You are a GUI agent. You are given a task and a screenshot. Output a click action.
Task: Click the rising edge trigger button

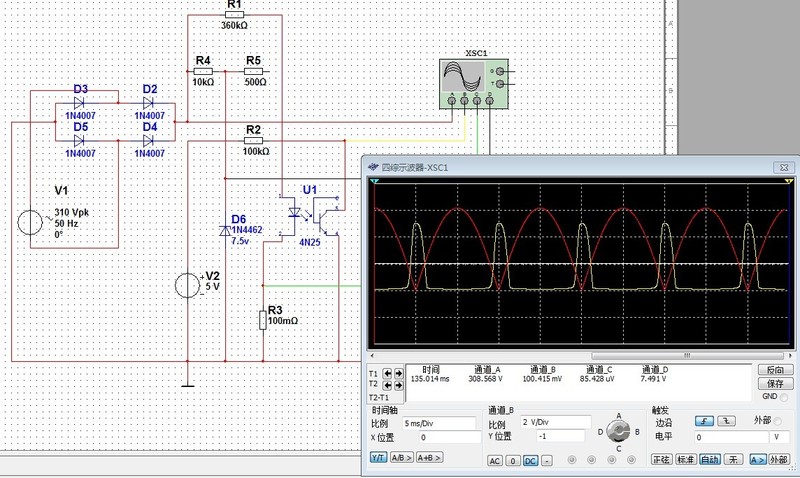[705, 423]
